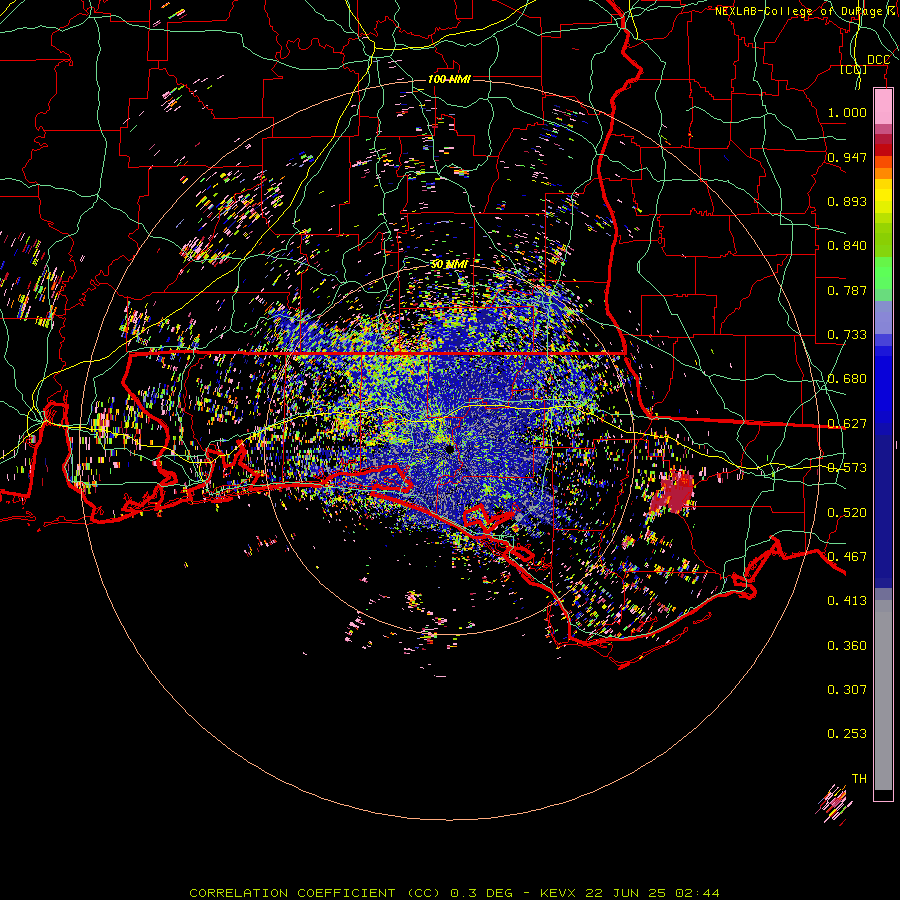This screenshot has height=900, width=900.
Task: Select the 0.520 legend value
Action: [847, 513]
